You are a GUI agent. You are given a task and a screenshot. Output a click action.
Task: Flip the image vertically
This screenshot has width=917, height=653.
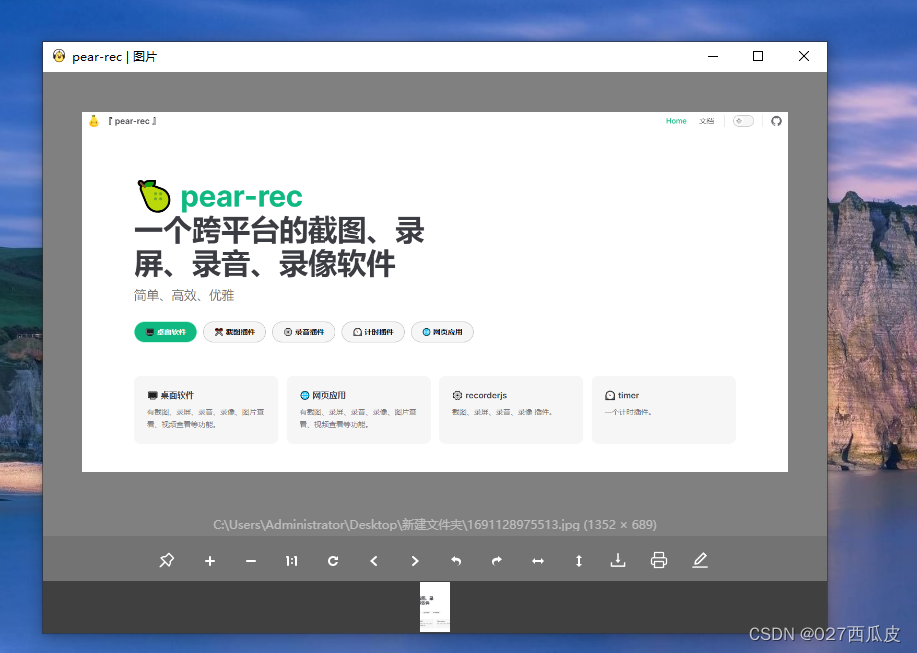578,560
